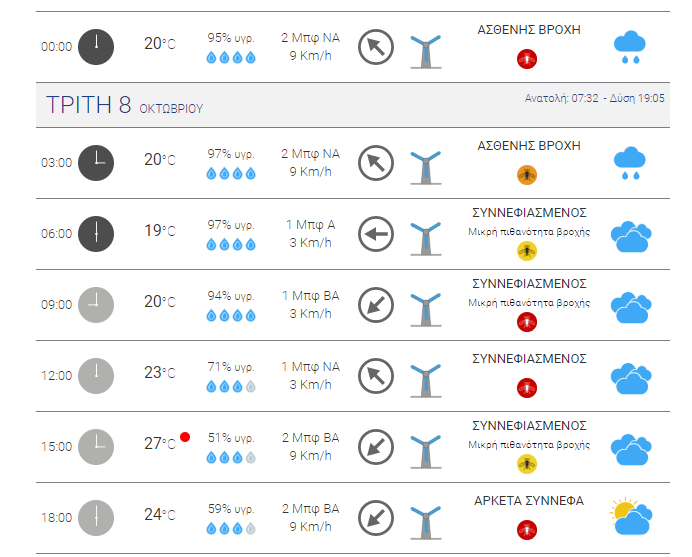Click the 23°C temperature at 12:00
692x557 pixels.
click(159, 373)
